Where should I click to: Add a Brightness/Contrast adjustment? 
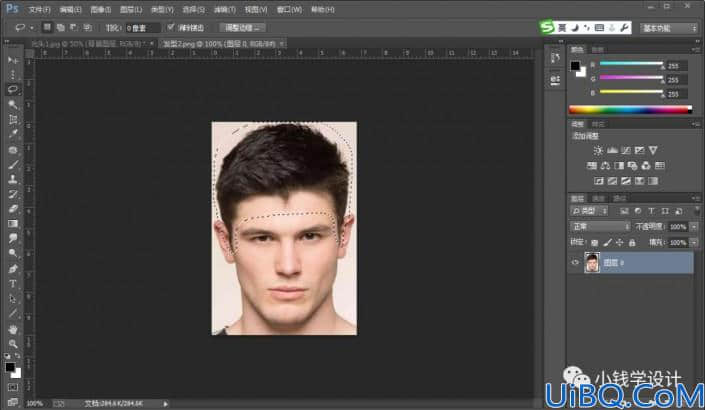(598, 150)
